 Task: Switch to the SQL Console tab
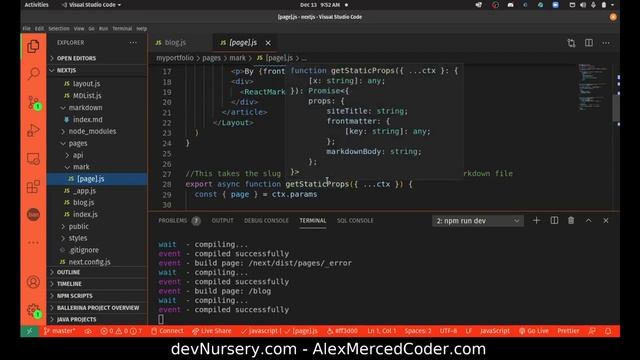click(x=355, y=220)
